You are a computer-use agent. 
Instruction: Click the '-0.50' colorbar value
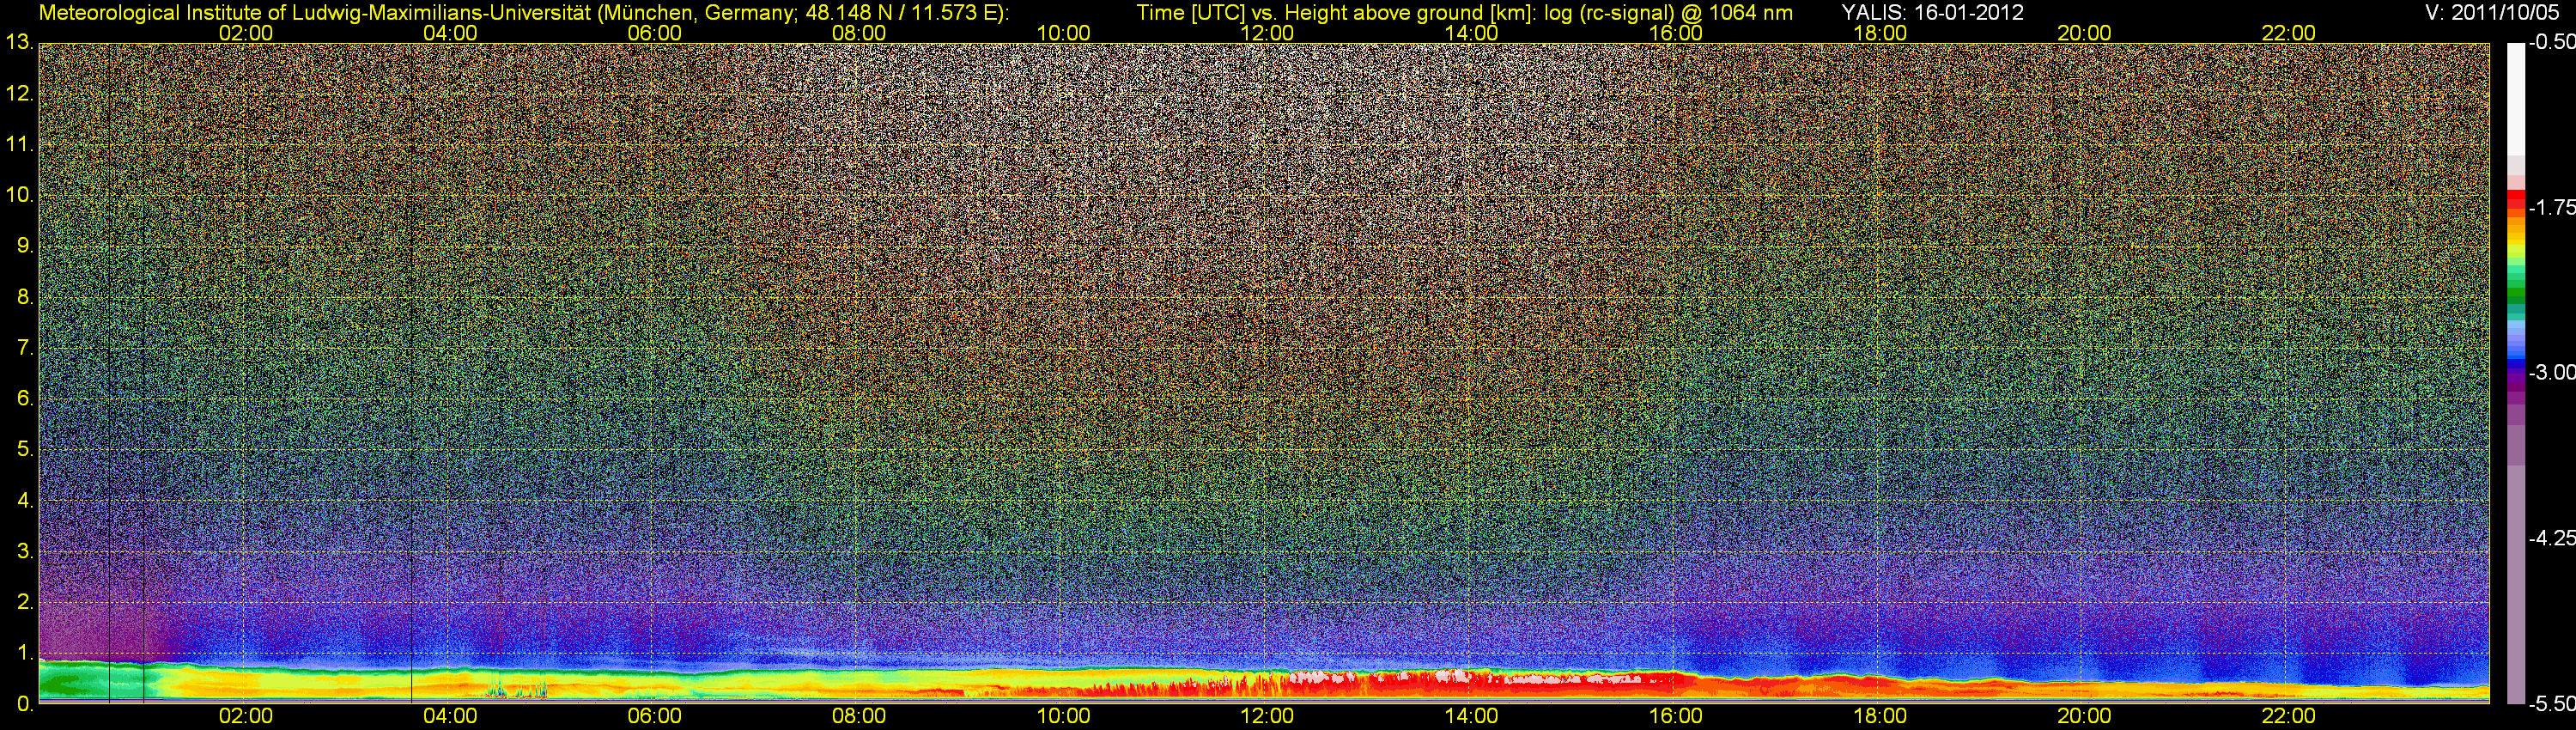pos(2552,43)
